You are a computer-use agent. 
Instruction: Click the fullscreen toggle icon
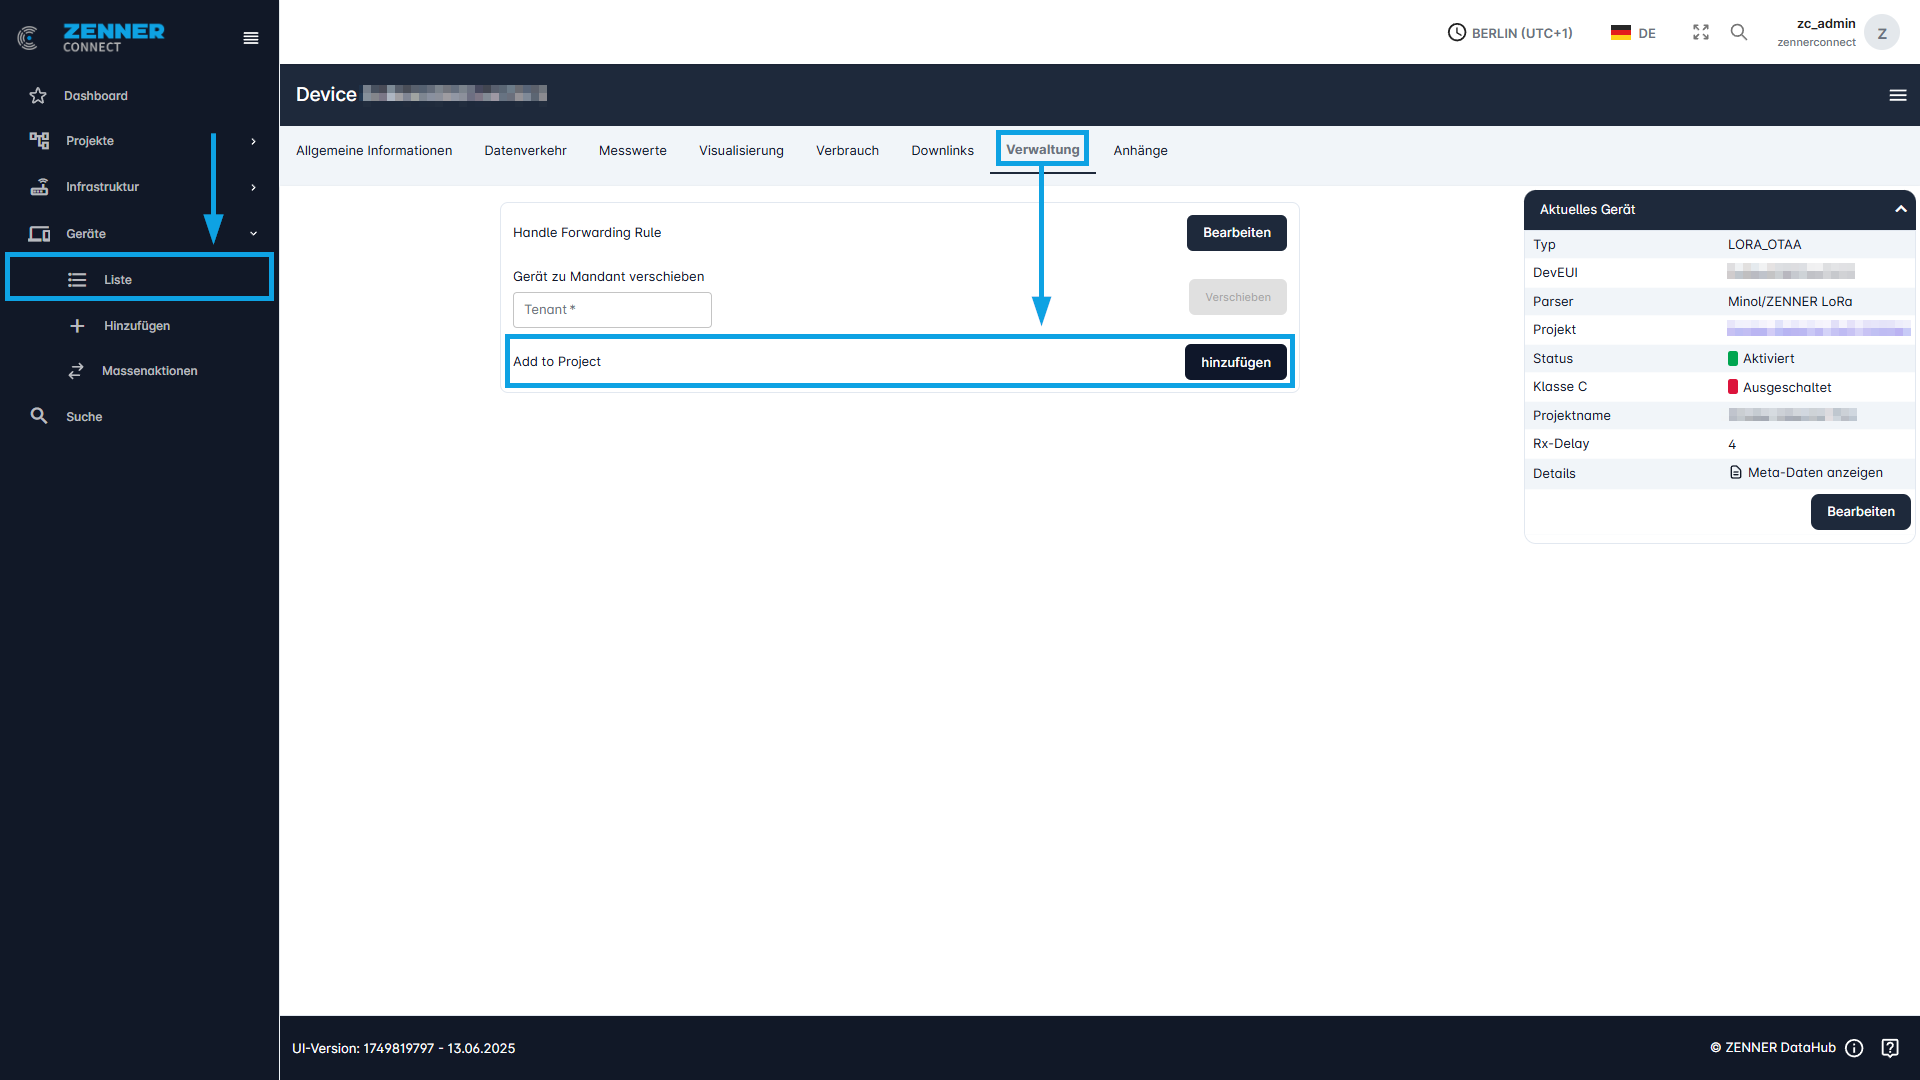[x=1701, y=33]
